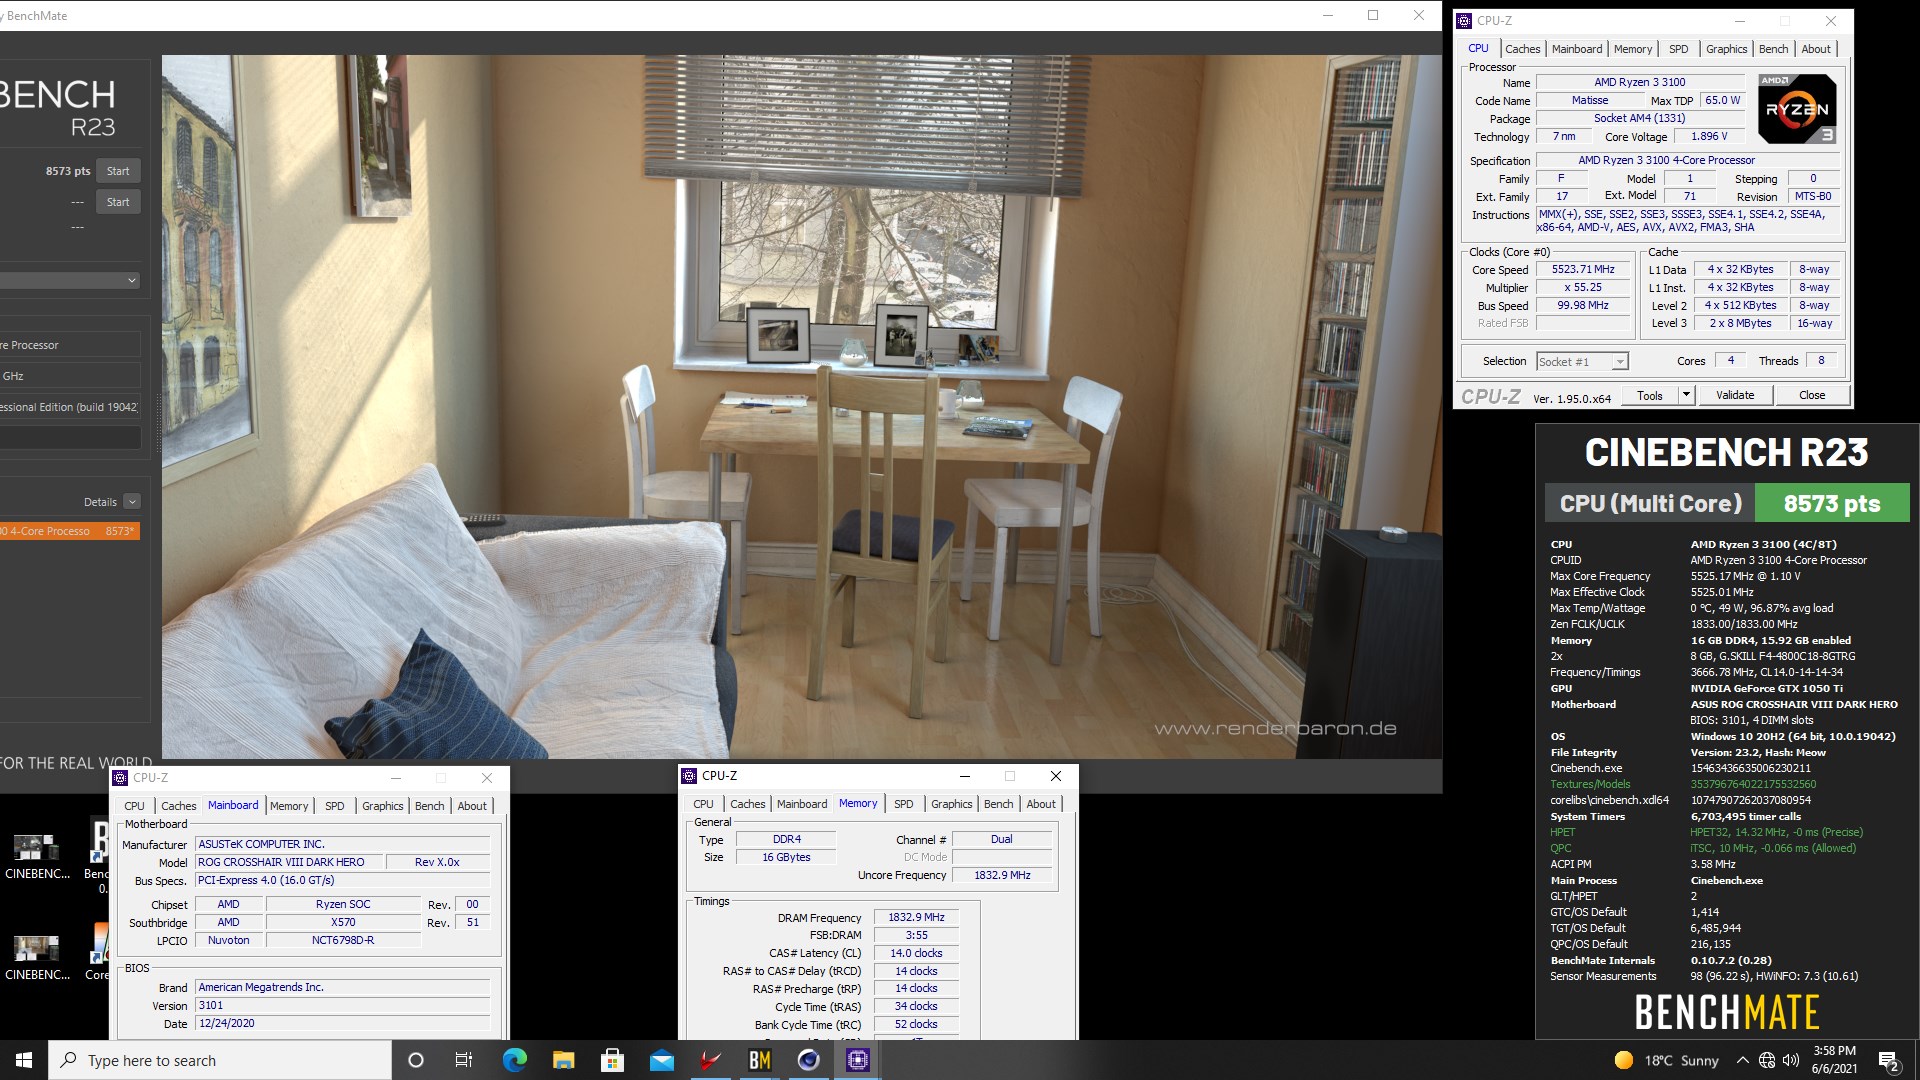Open the Socket #1 selection dropdown
The image size is (1920, 1080).
1582,361
